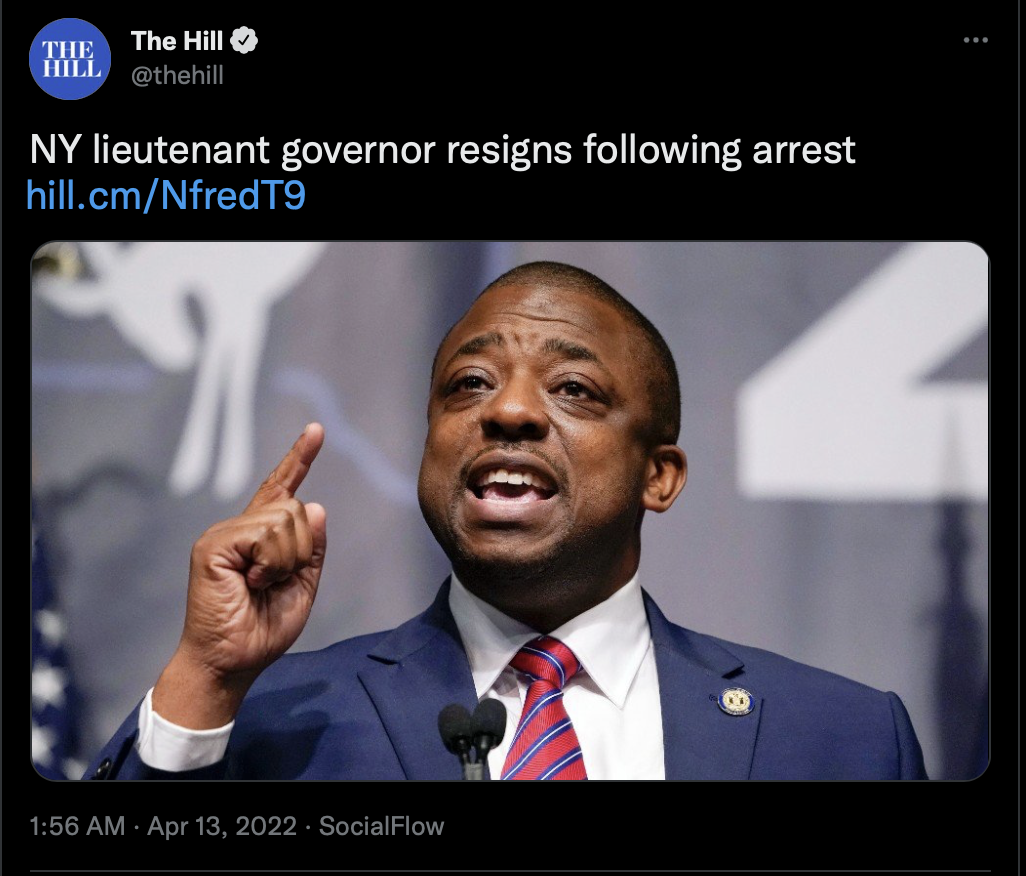Open The Hill profile avatar logo

[x=70, y=59]
